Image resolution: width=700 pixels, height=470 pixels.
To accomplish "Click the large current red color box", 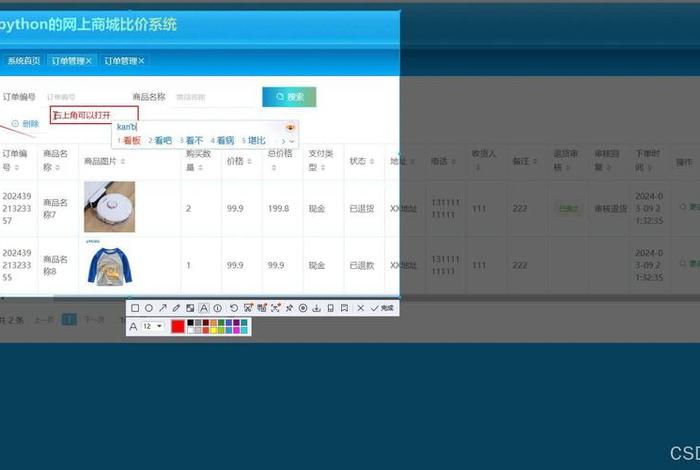I will [178, 326].
